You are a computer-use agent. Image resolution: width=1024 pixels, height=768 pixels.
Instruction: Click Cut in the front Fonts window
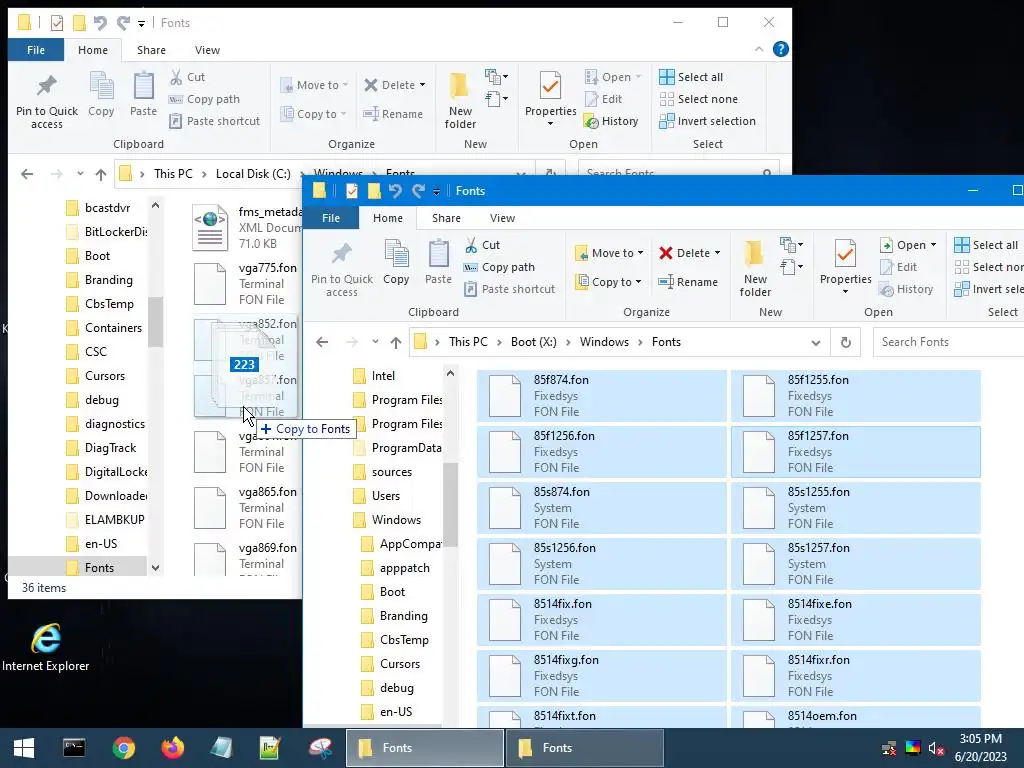[483, 245]
